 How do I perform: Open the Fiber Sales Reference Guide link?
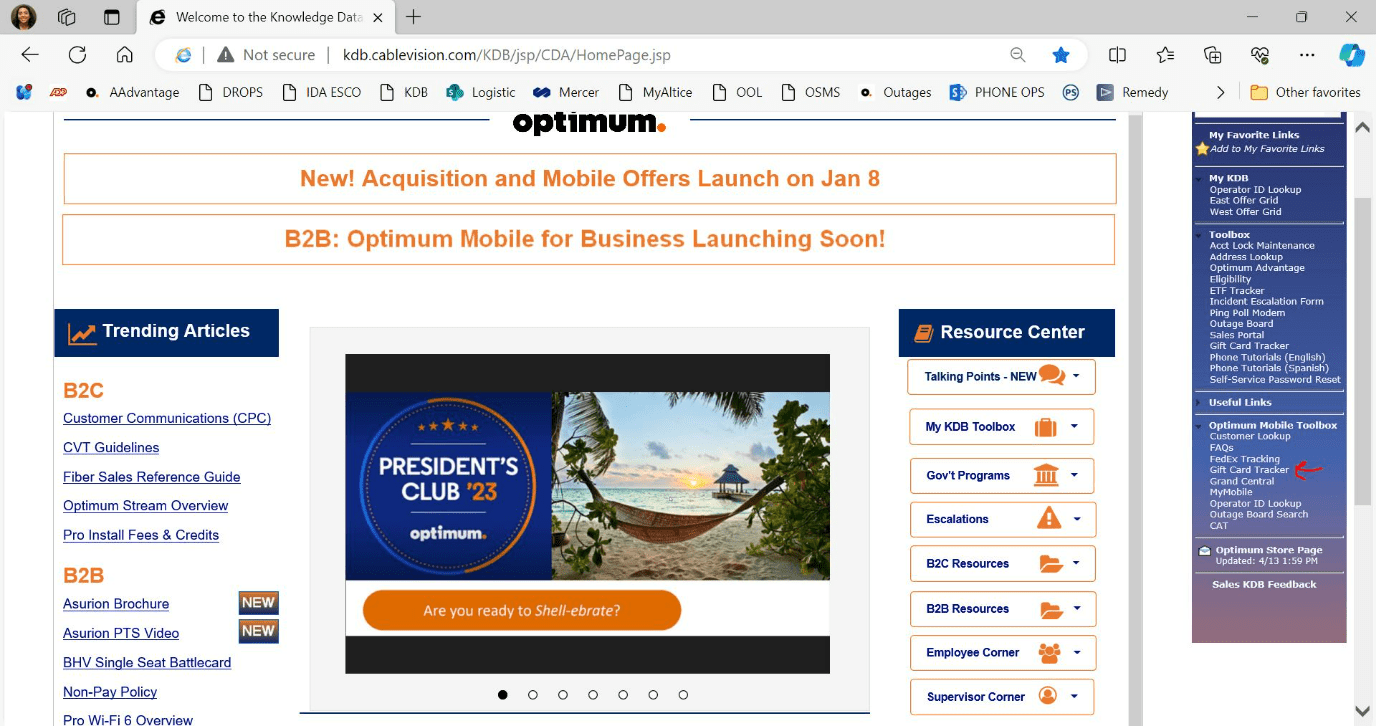pyautogui.click(x=151, y=477)
